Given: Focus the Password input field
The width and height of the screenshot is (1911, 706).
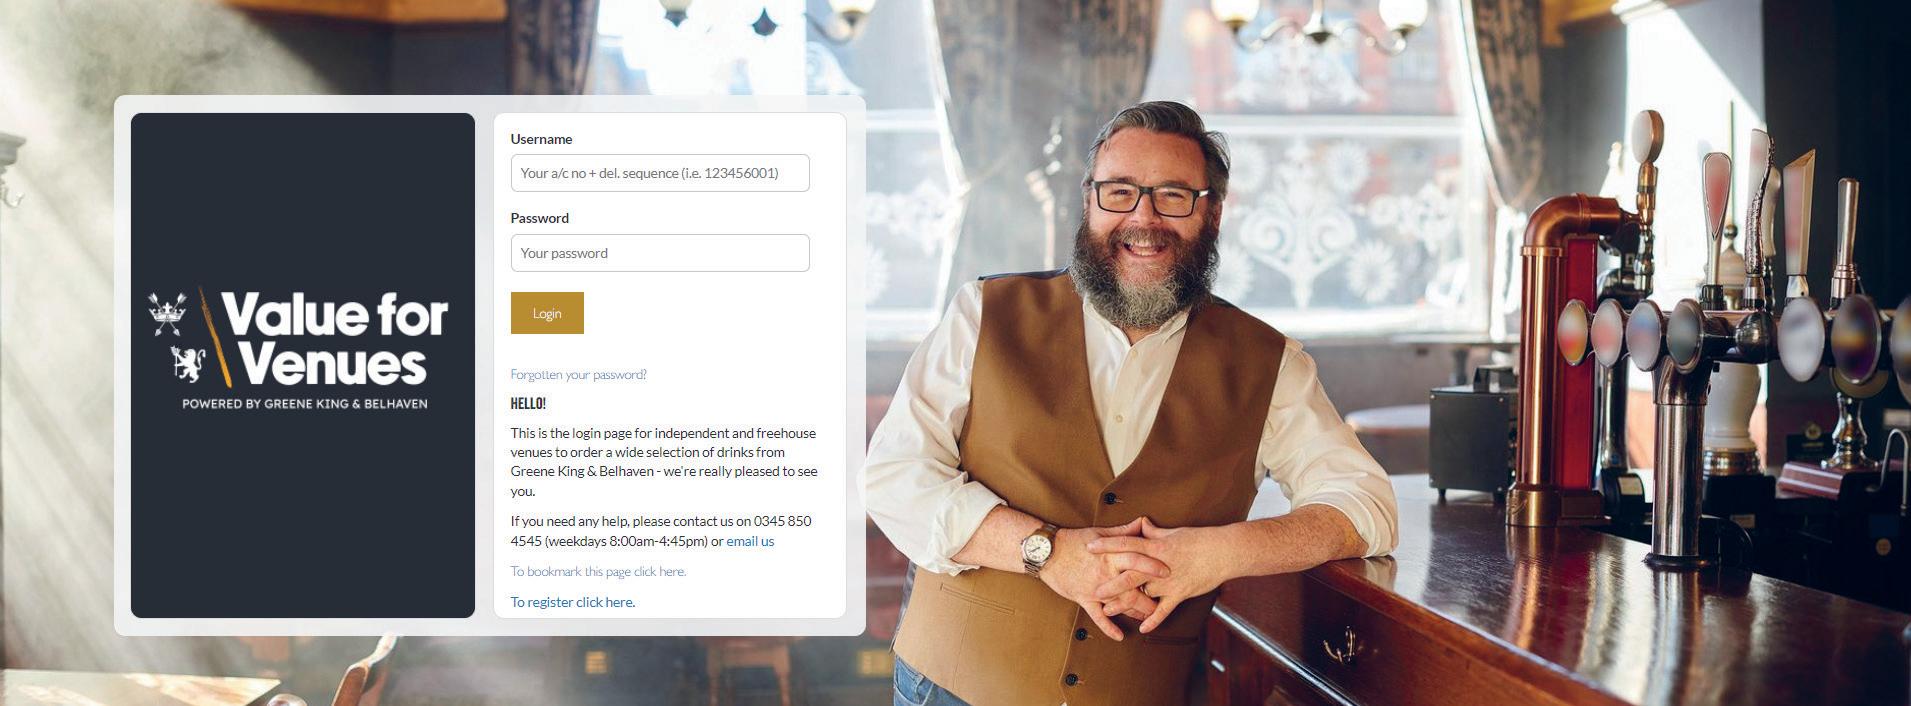Looking at the screenshot, I should pyautogui.click(x=660, y=253).
